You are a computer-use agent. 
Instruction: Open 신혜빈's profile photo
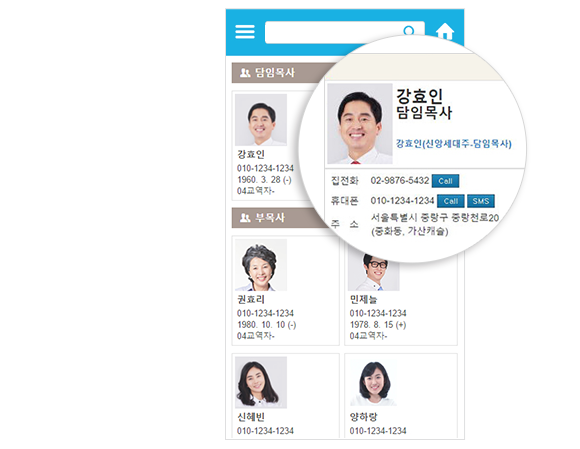[x=261, y=382]
